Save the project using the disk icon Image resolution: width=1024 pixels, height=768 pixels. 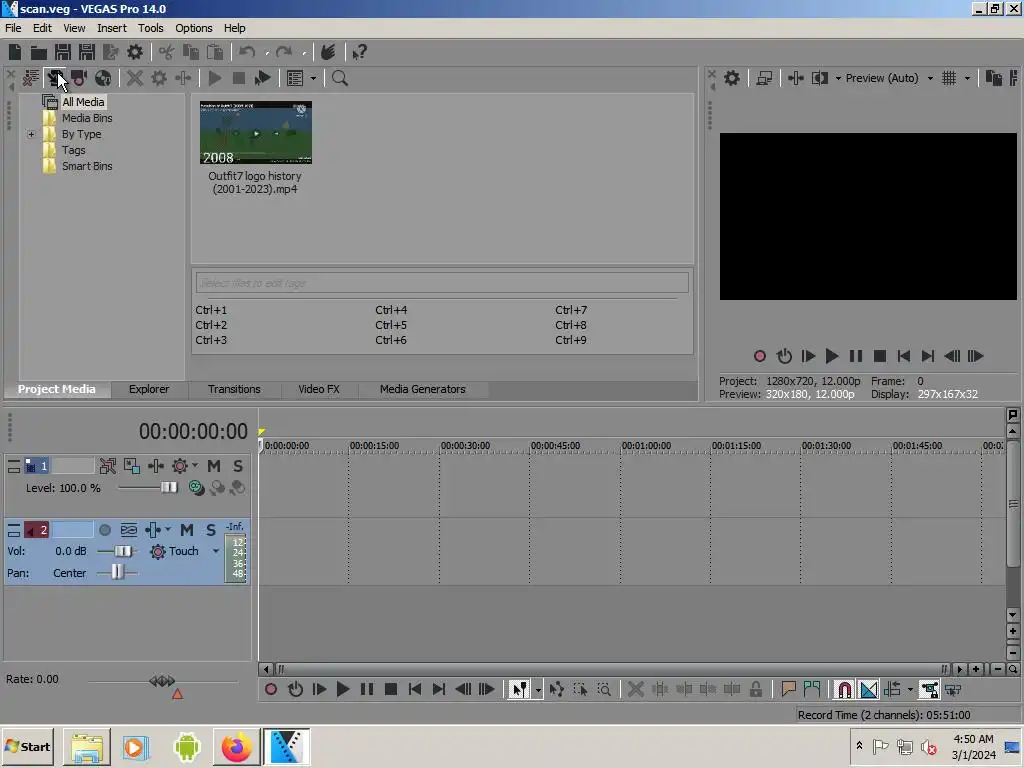63,52
